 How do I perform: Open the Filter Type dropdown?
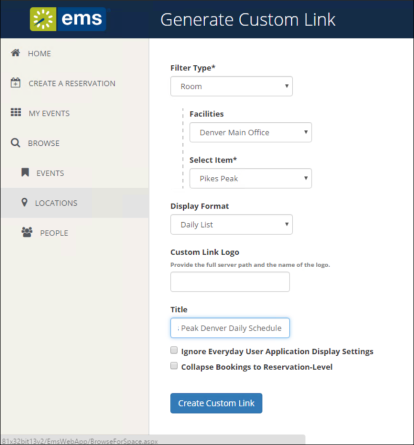[231, 86]
